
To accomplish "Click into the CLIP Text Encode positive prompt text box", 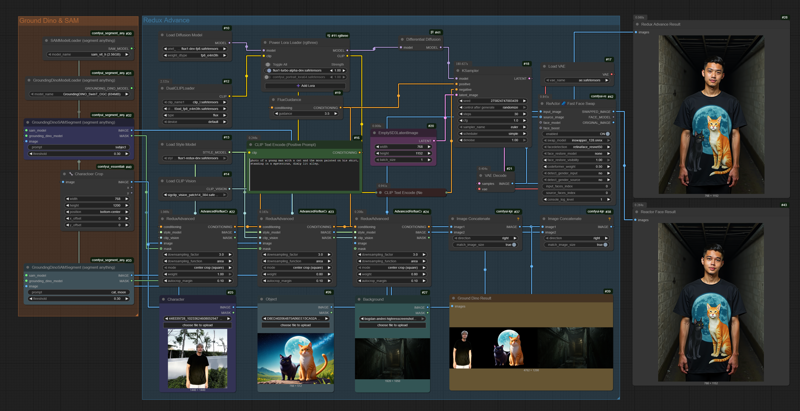I will [x=304, y=173].
